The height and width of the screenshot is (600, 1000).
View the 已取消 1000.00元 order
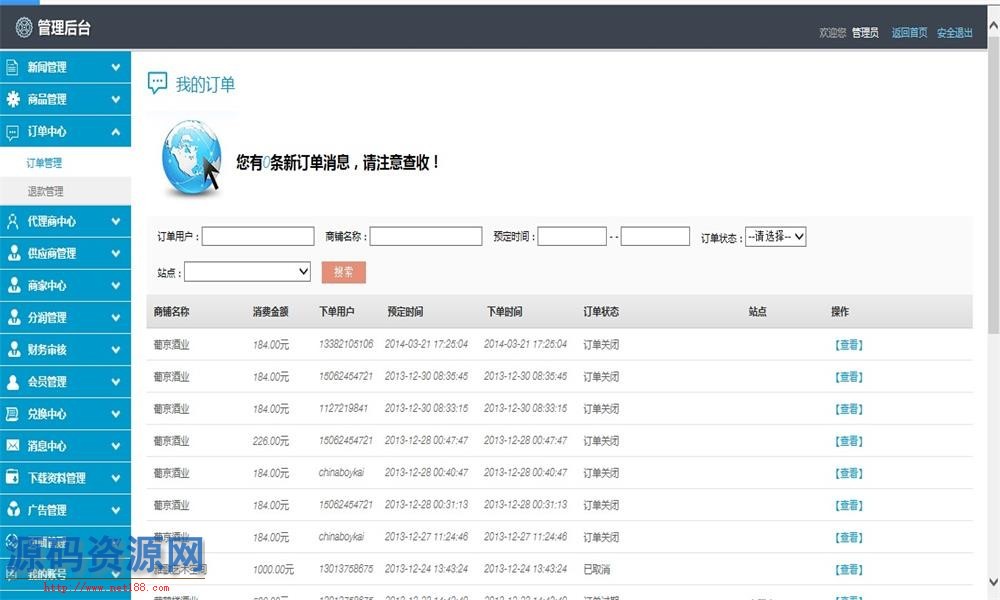(849, 569)
